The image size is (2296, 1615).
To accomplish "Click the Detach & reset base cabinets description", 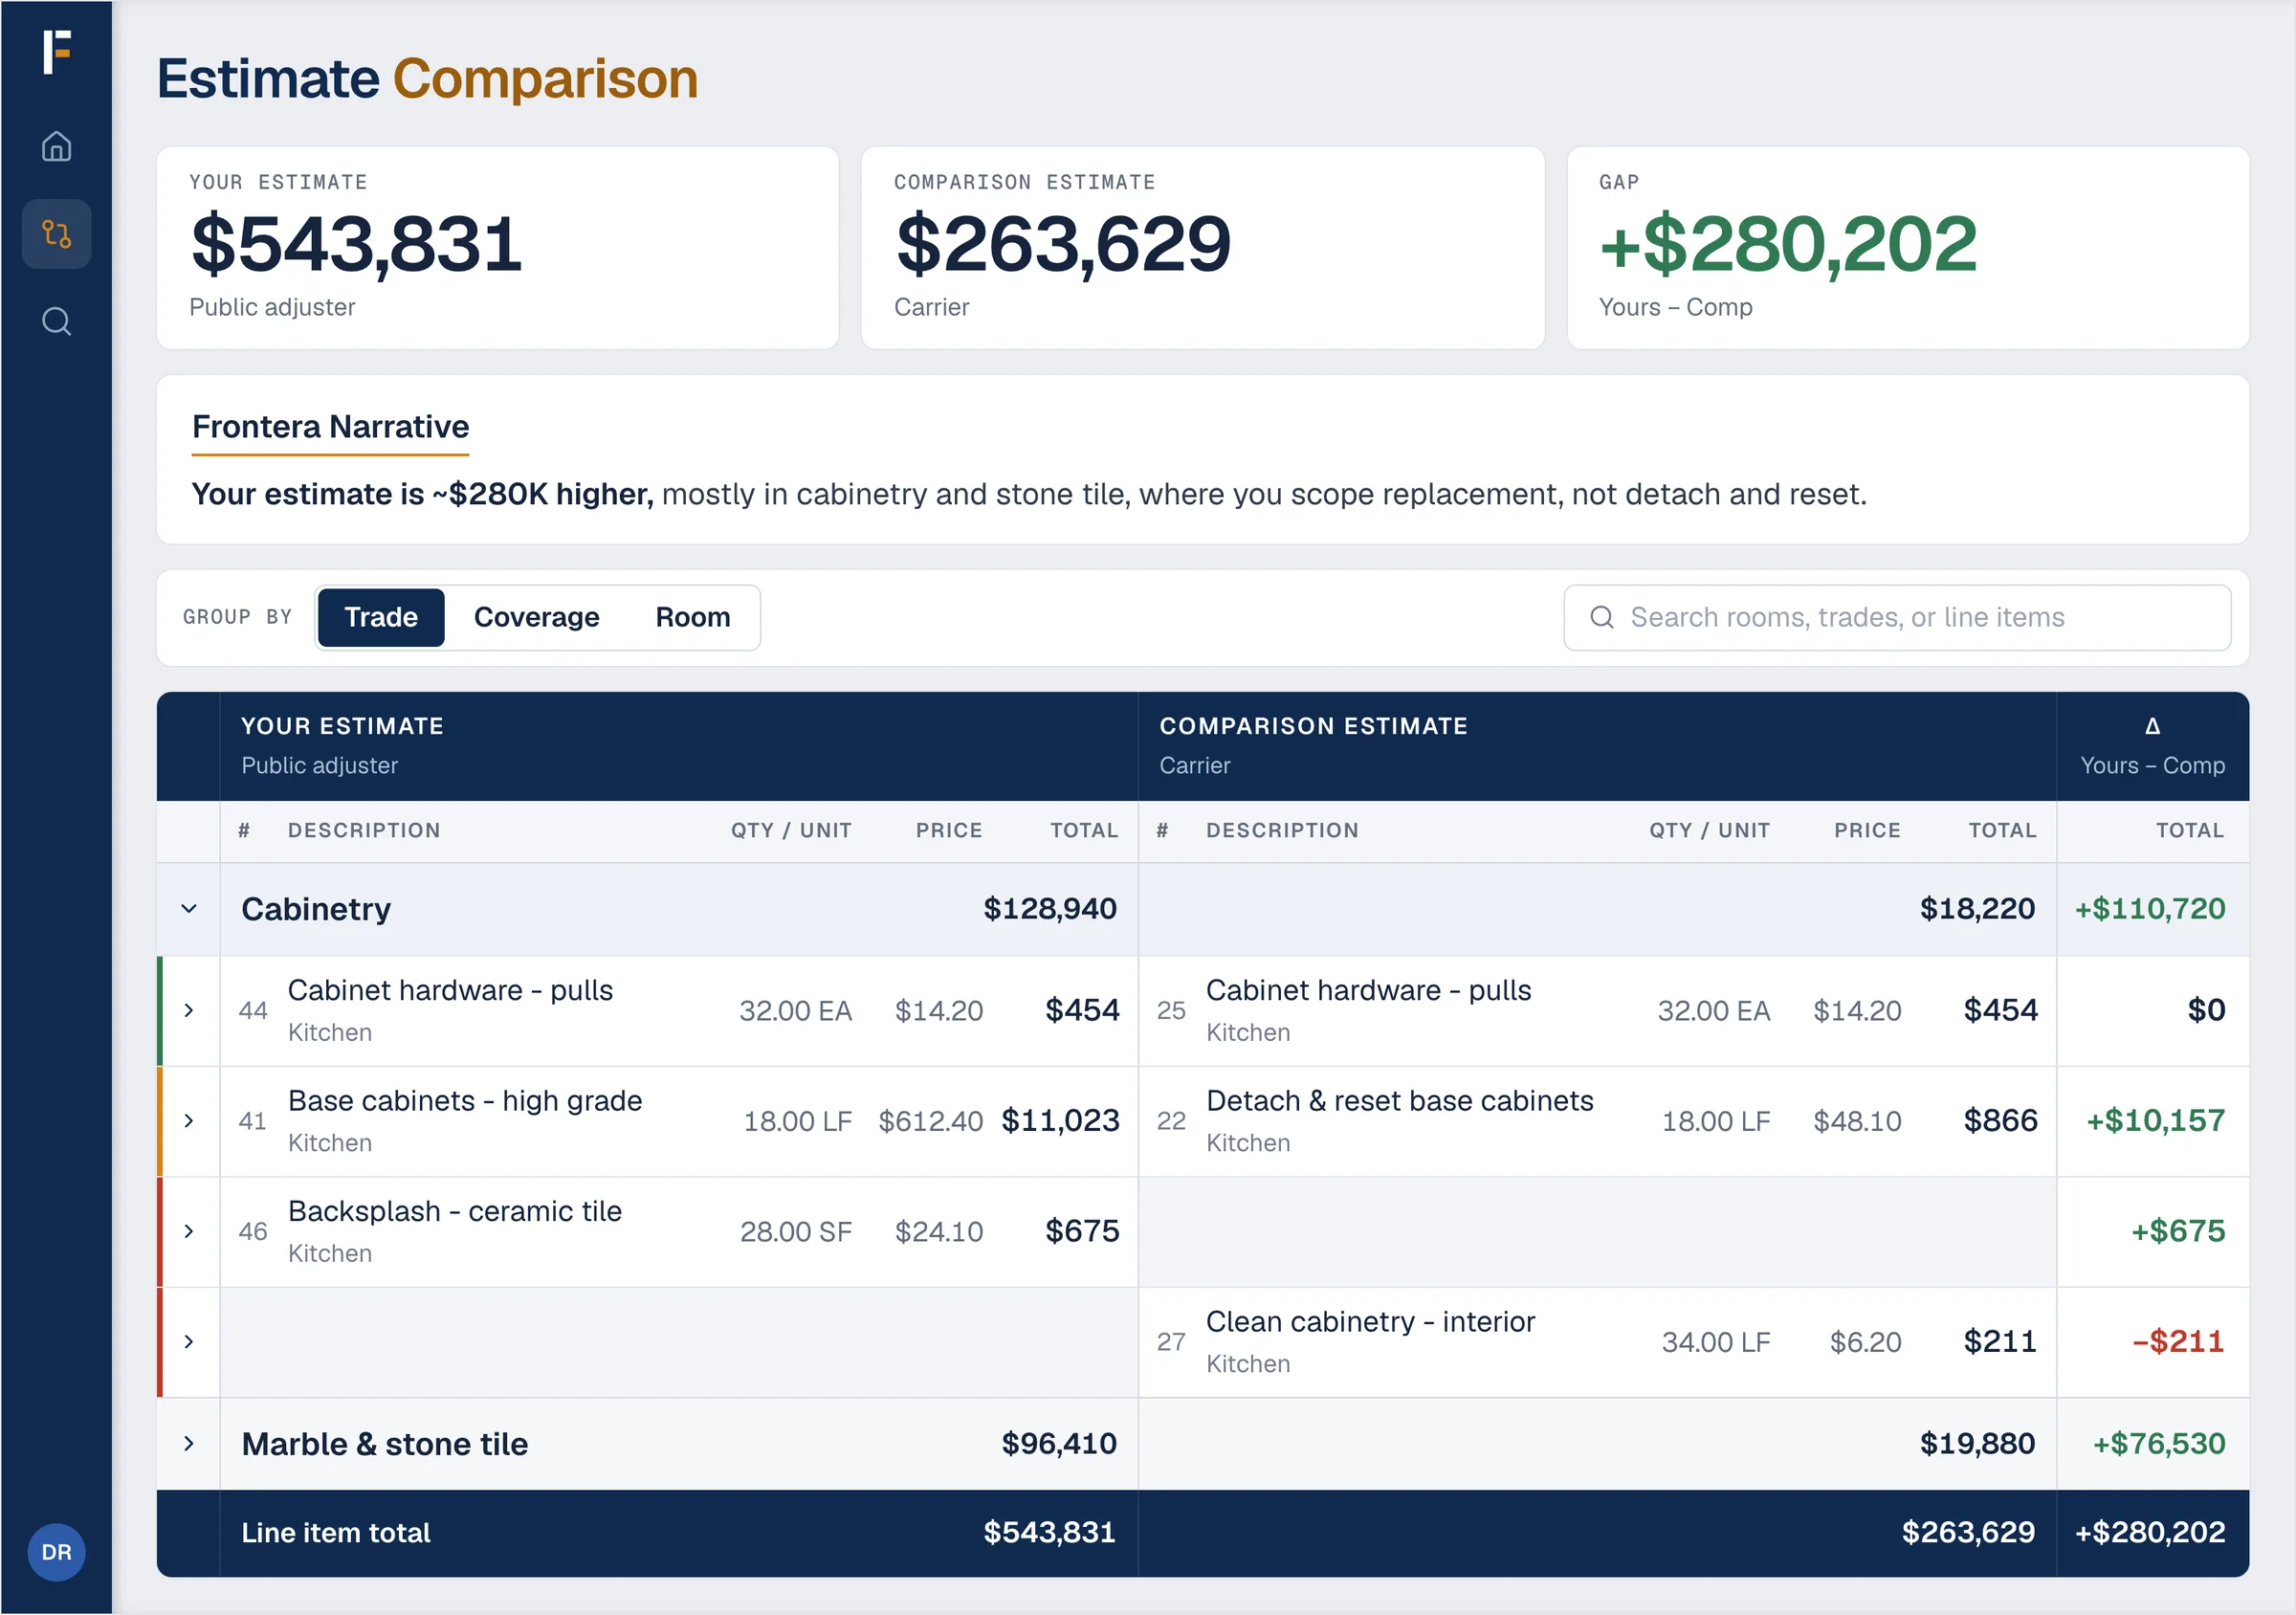I will pos(1400,1101).
